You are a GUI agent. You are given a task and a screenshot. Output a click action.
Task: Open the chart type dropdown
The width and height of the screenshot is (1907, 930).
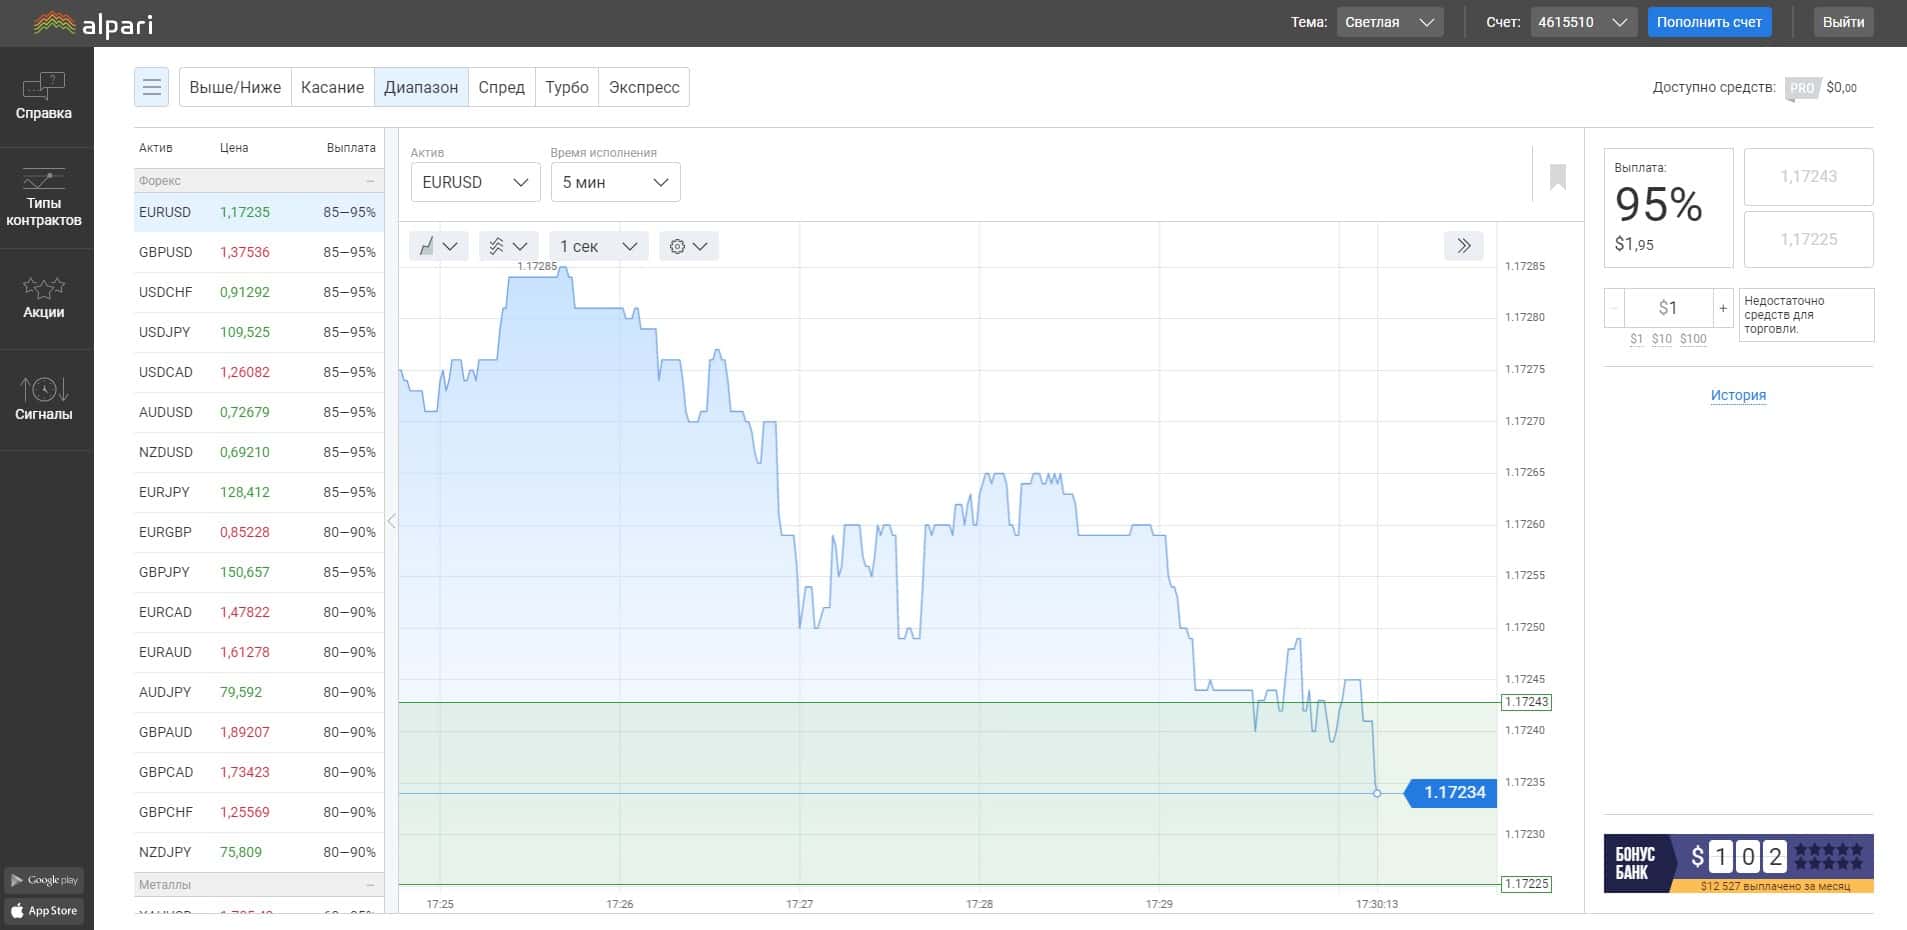(438, 246)
